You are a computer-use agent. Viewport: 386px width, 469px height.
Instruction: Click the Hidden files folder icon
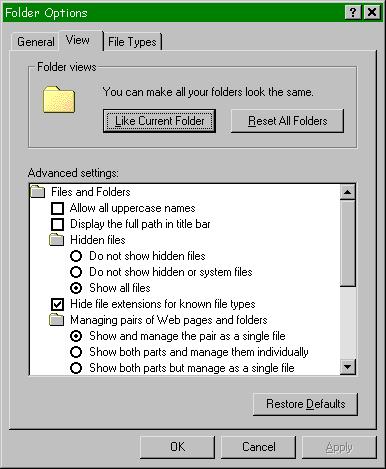click(57, 240)
